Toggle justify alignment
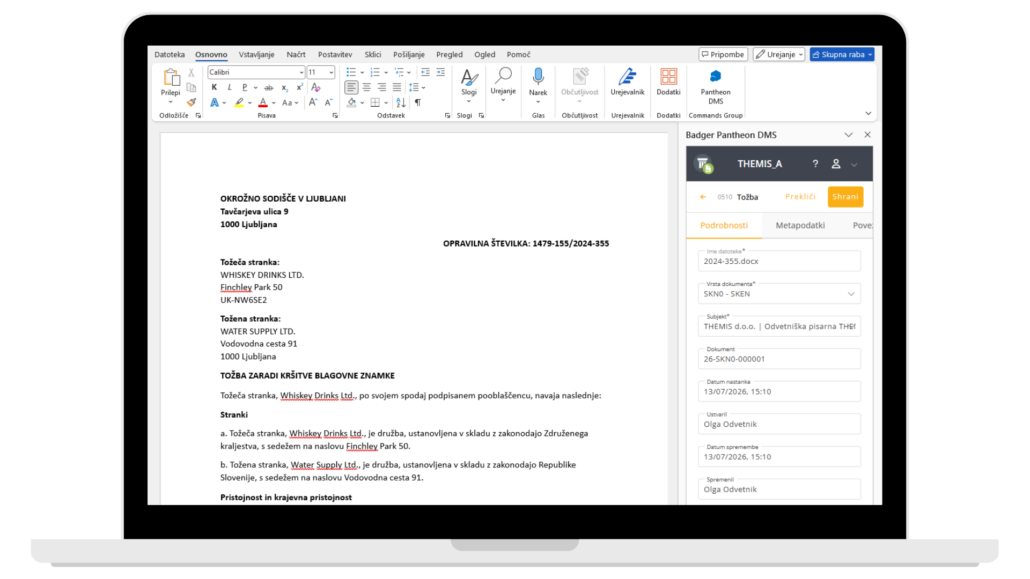Screen dimensions: 1030x579 point(397,87)
